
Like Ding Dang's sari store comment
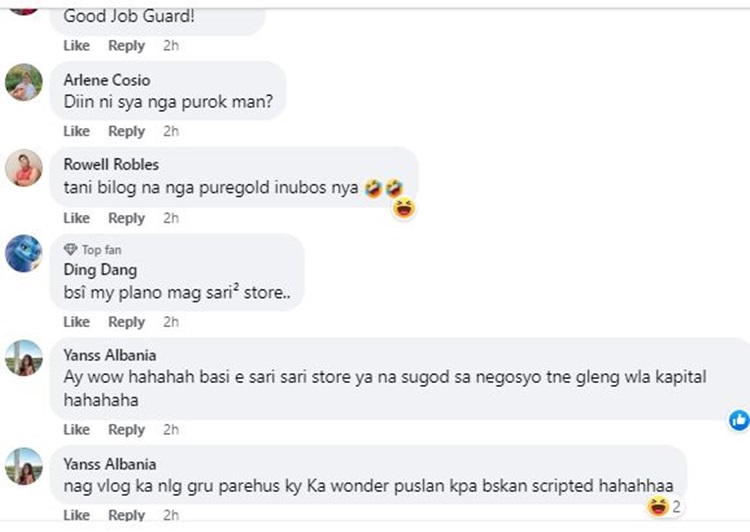tap(77, 322)
